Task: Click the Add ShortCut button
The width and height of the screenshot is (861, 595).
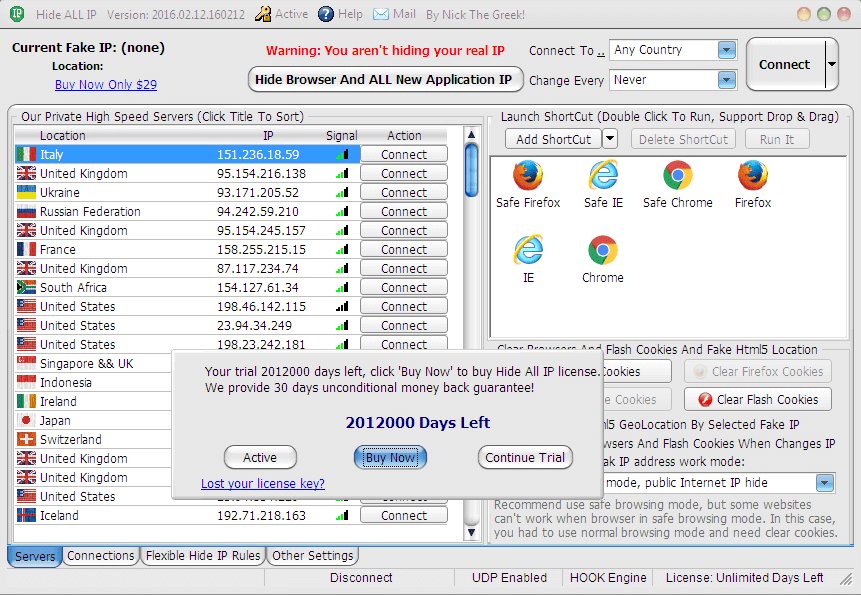Action: [x=554, y=139]
